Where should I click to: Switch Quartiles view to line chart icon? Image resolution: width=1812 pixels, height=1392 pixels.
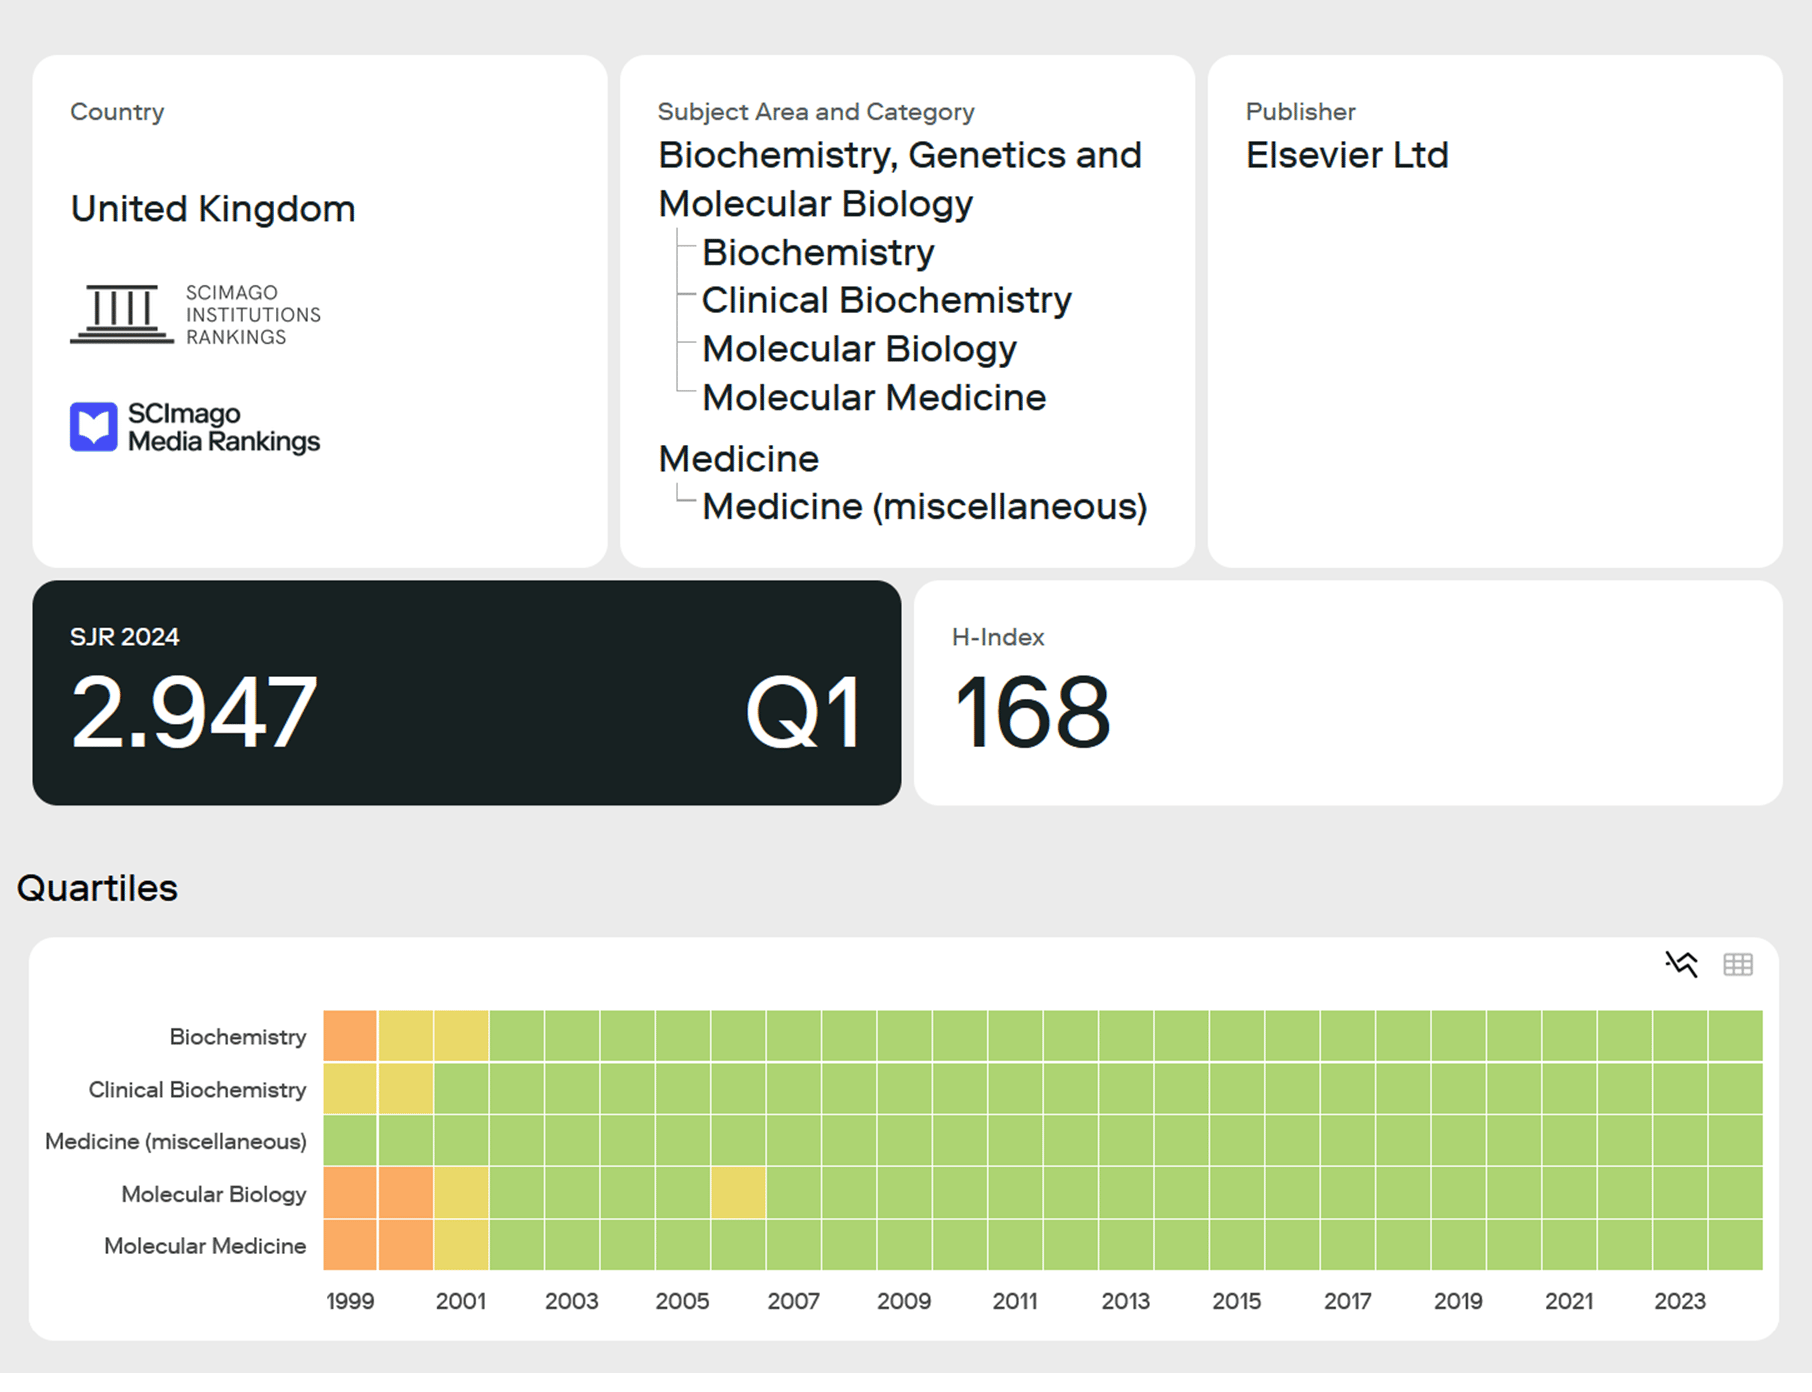(1681, 964)
